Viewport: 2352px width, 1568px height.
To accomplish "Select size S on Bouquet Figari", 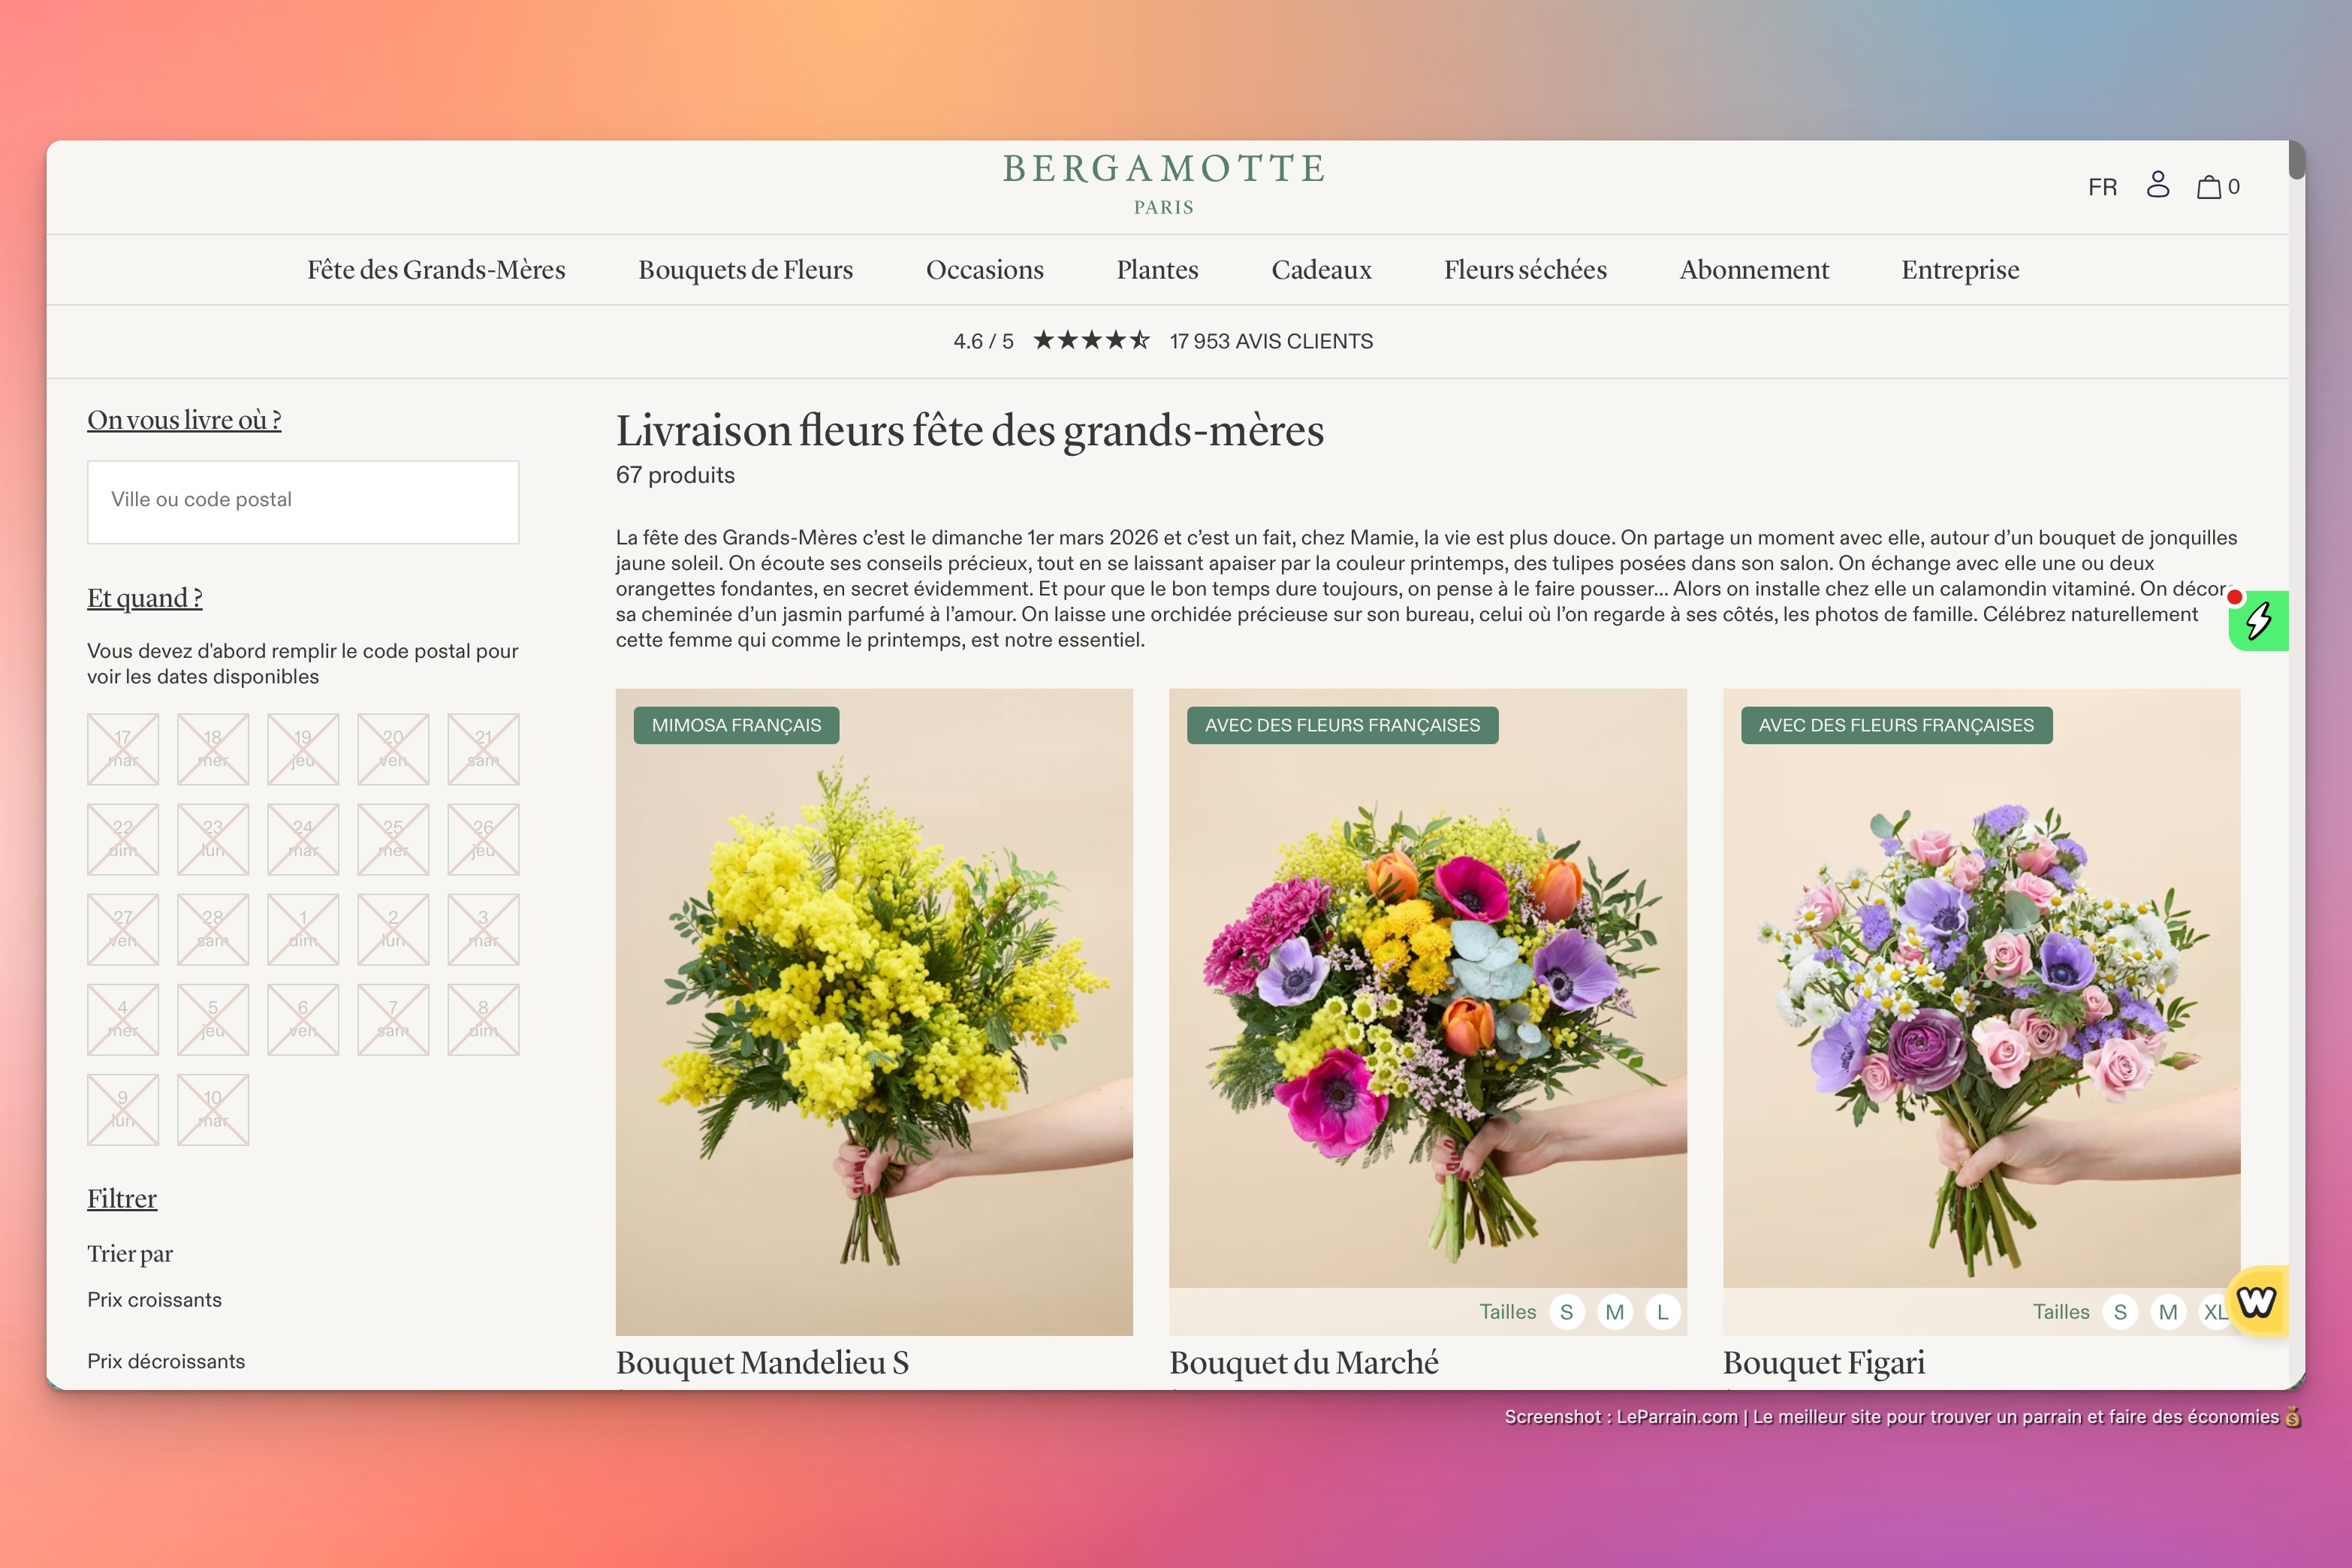I will point(2119,1312).
